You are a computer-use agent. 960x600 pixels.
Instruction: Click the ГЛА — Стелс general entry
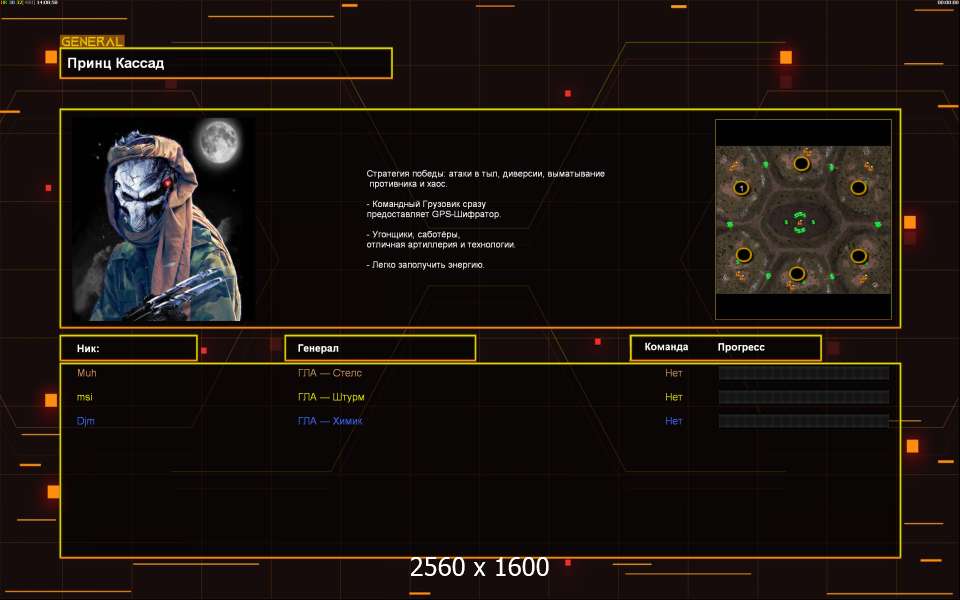coord(330,373)
